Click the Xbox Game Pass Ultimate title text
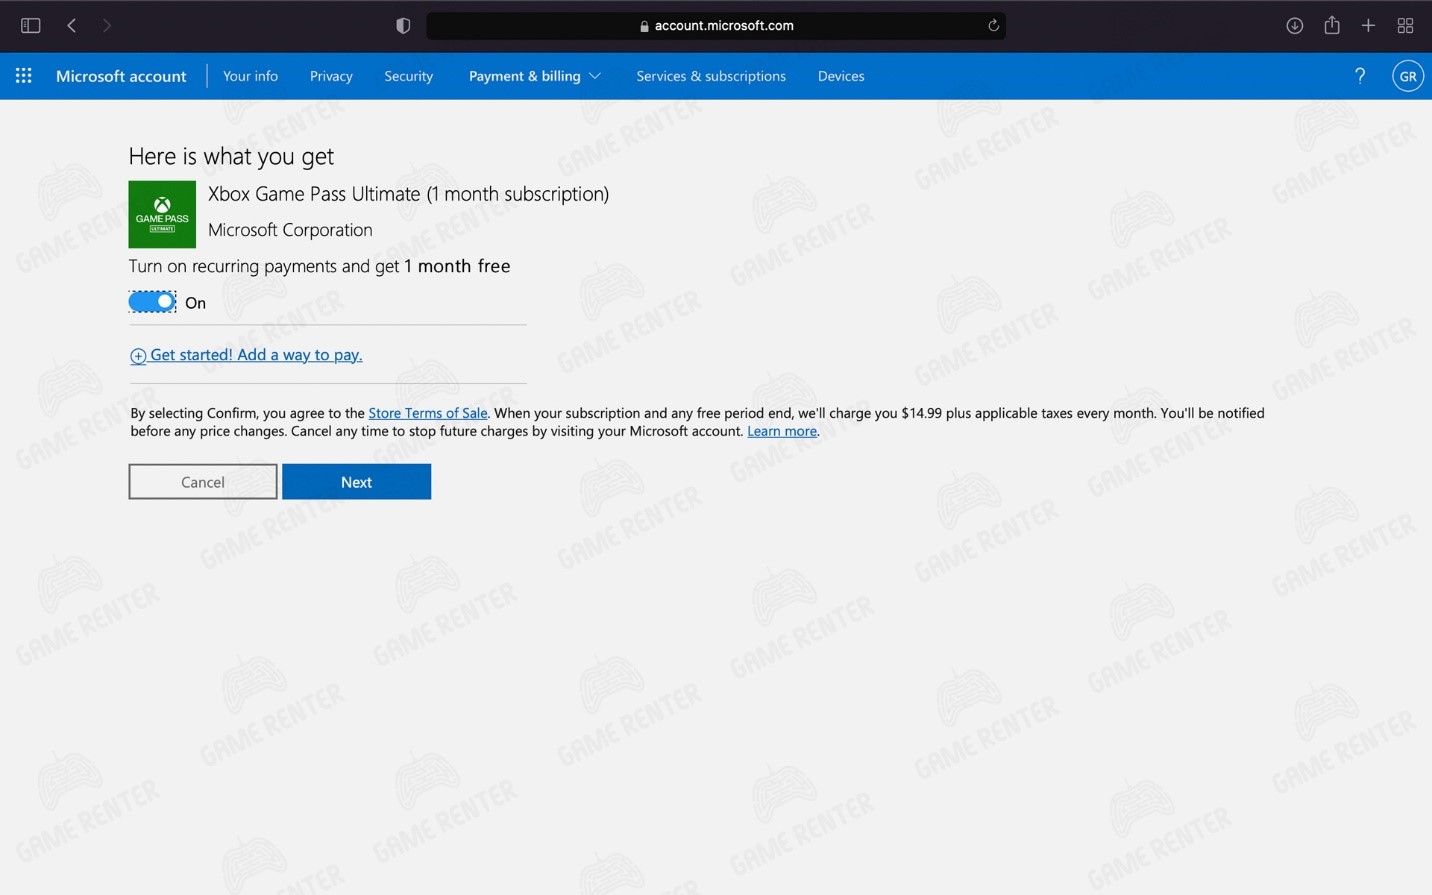1432x895 pixels. pyautogui.click(x=408, y=194)
